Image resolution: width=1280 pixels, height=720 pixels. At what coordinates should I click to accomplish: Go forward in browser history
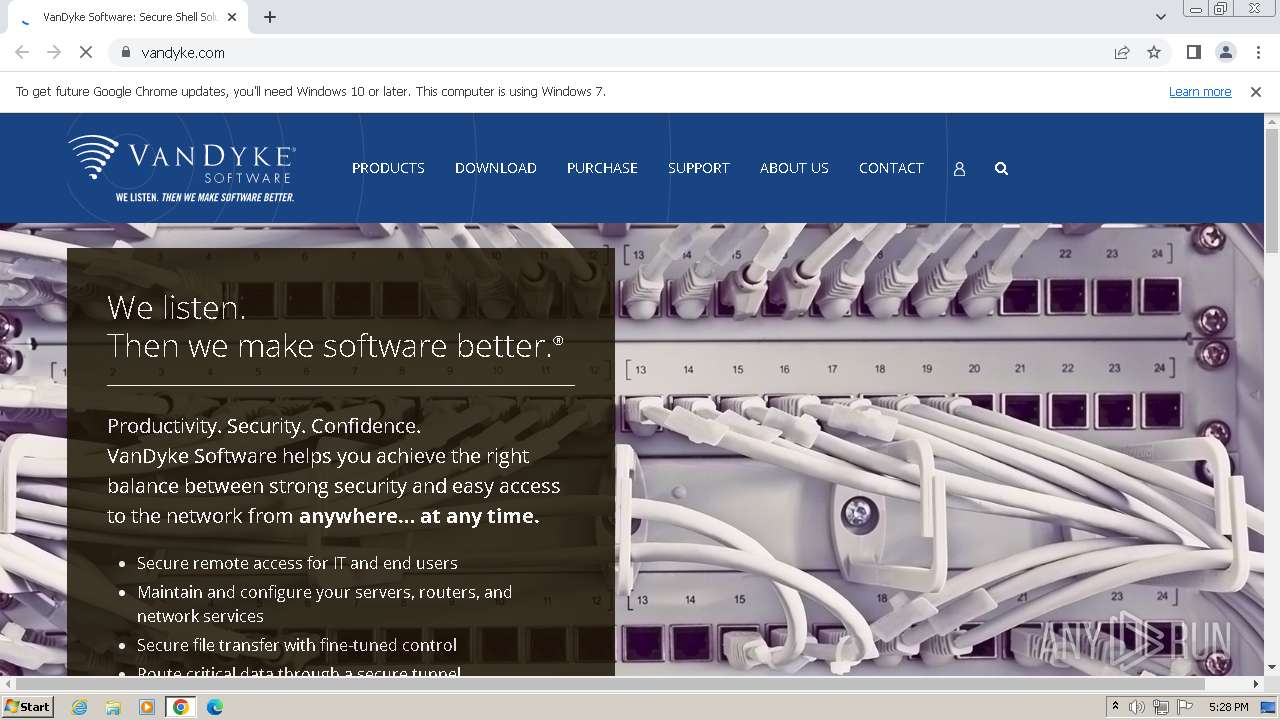click(x=54, y=52)
